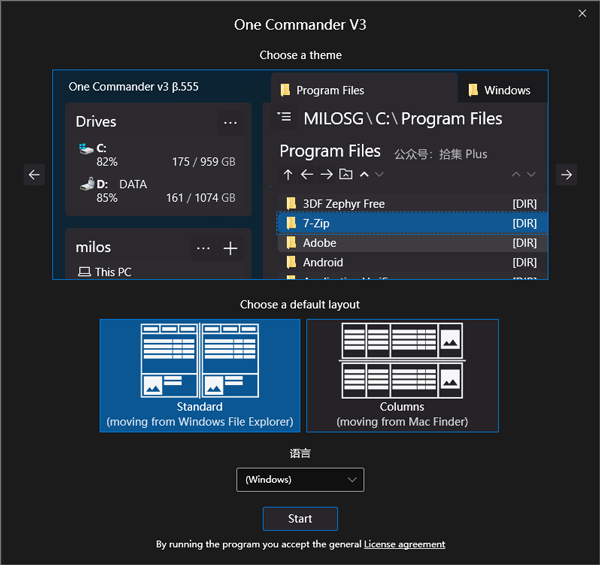The image size is (600, 565).
Task: Choose the Columns layout option
Action: 402,376
